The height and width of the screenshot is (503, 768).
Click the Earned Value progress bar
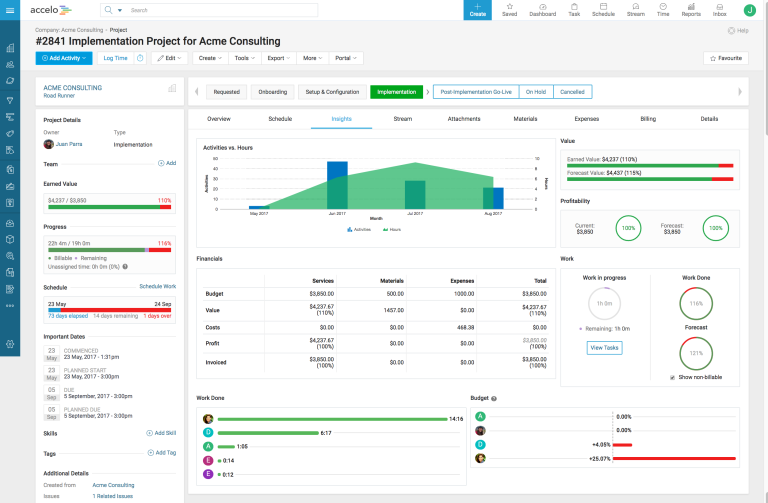(110, 208)
